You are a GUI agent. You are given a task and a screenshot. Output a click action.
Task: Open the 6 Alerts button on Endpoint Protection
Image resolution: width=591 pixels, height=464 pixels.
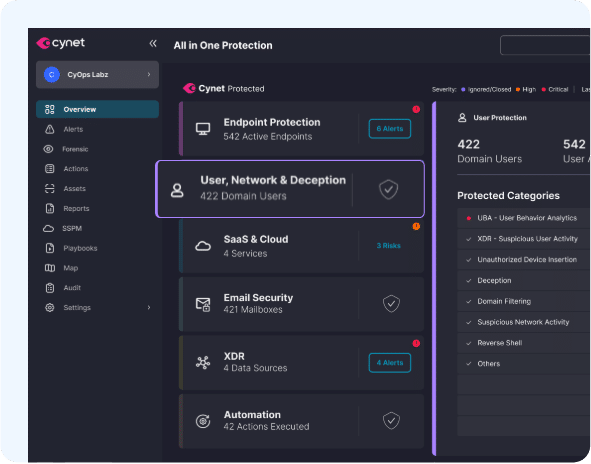click(390, 129)
